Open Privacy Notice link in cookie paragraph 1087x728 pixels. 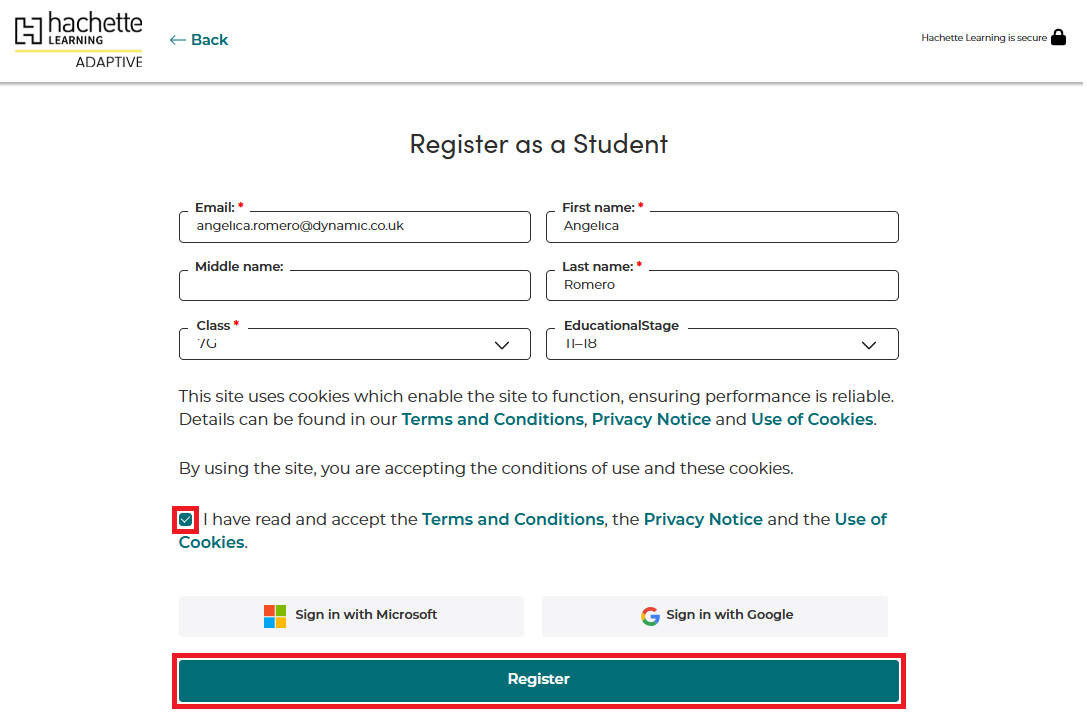pos(651,420)
